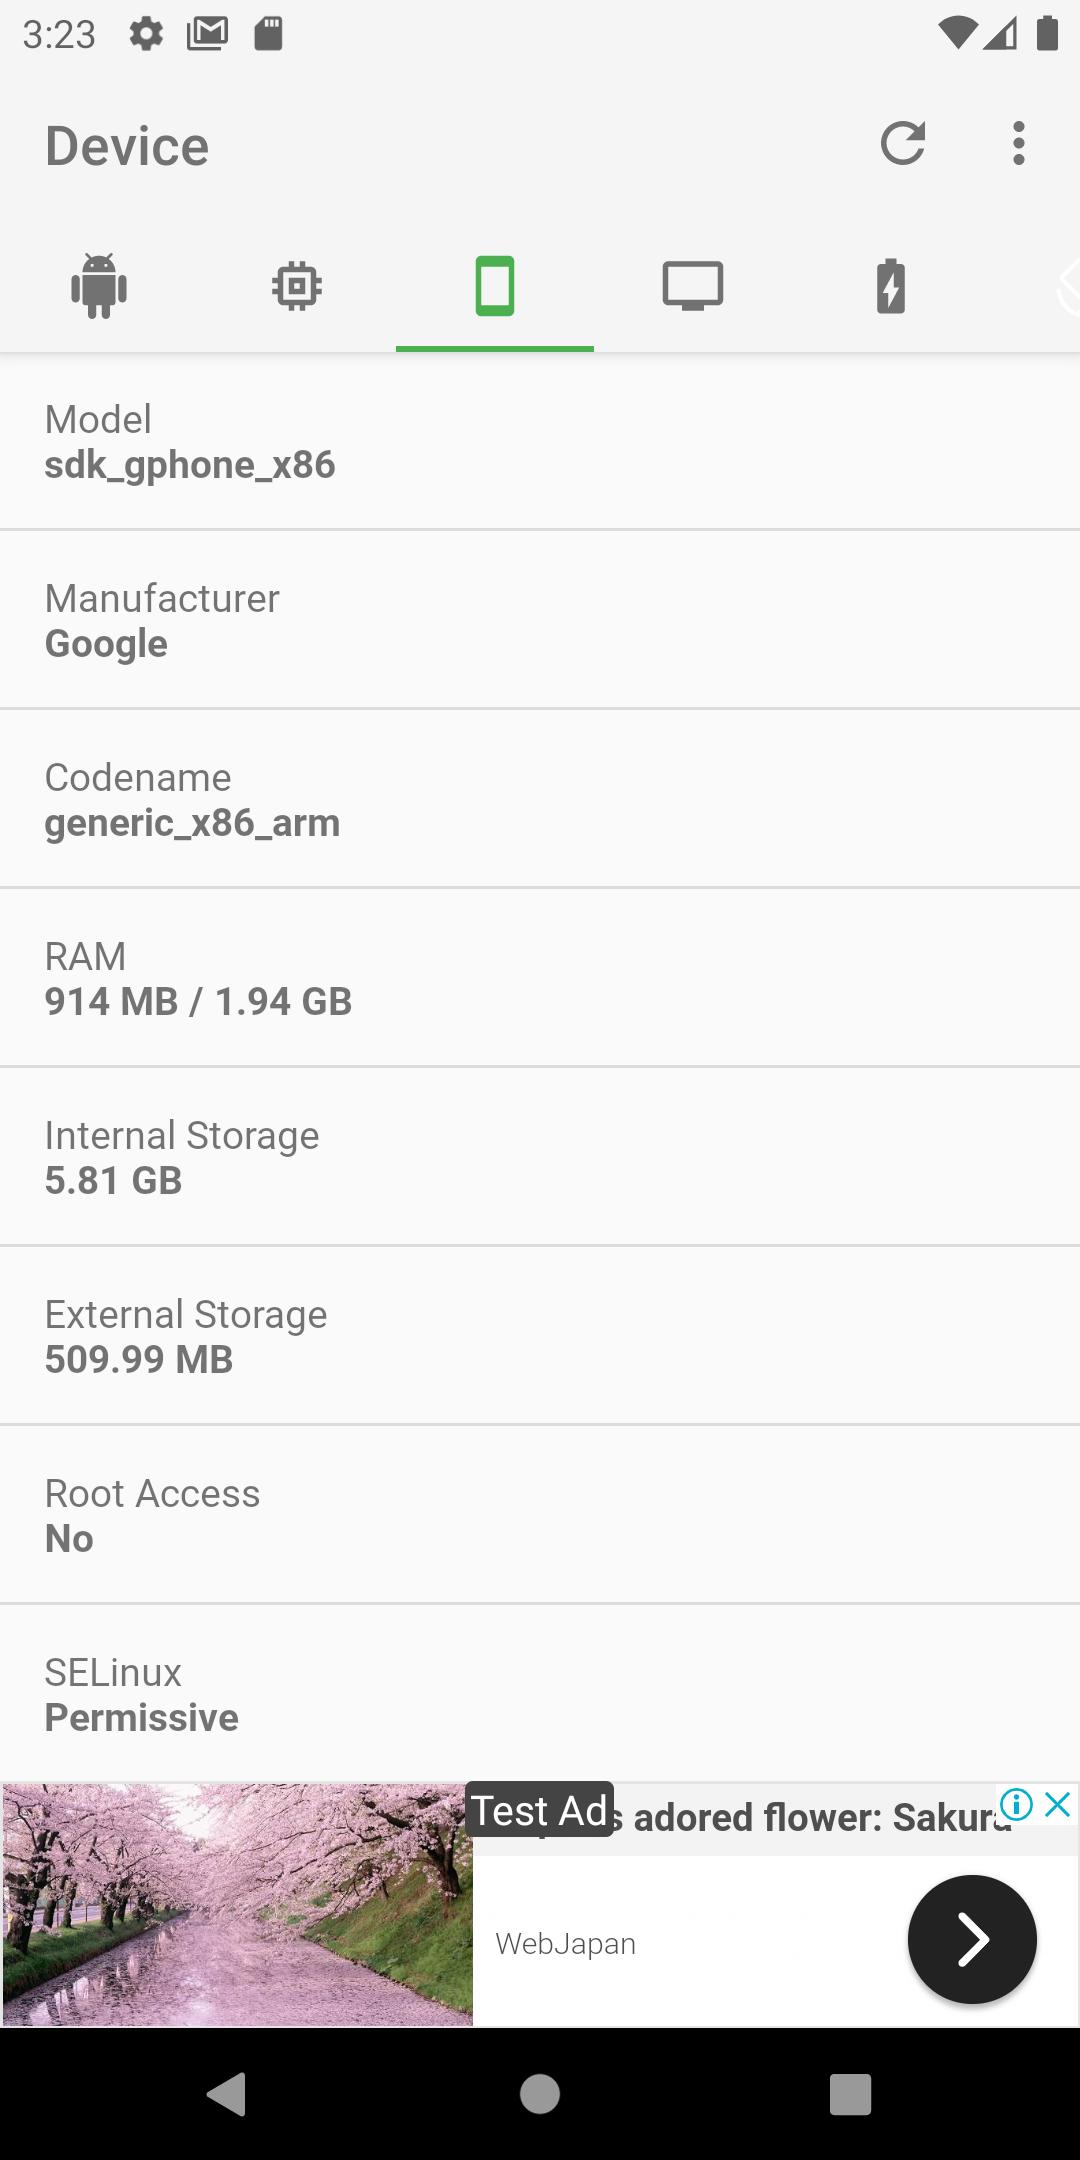The height and width of the screenshot is (2160, 1080).
Task: Select the Manufacturer Google entry
Action: tap(540, 620)
